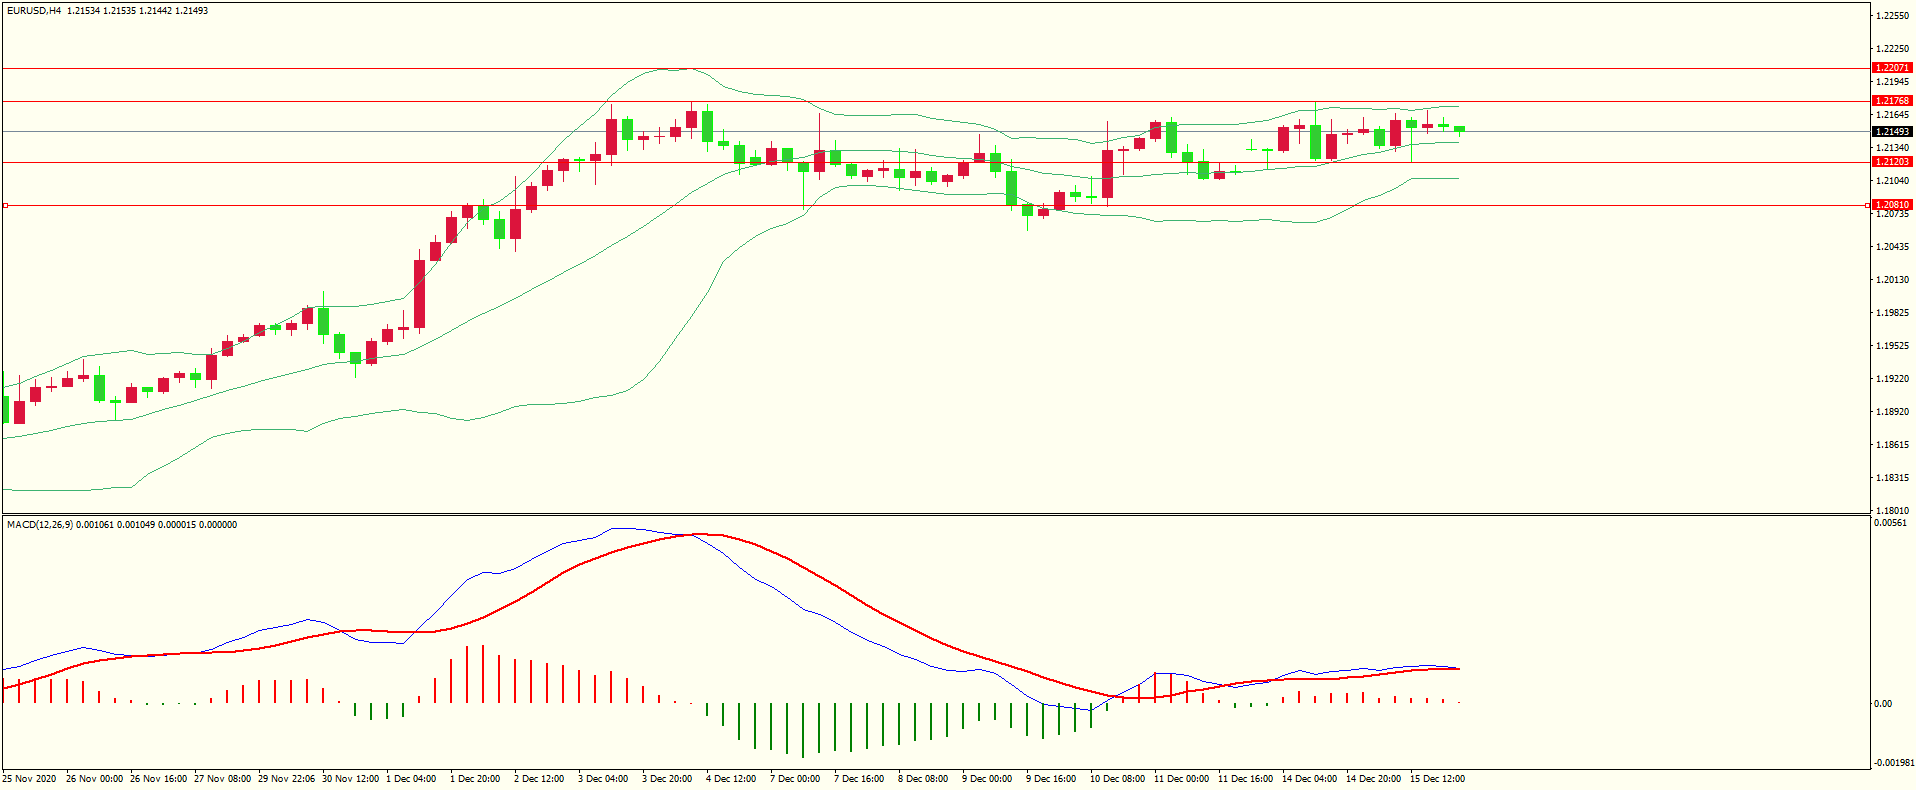Viewport: 1916px width, 790px height.
Task: Select the red 1.21768 price tag
Action: coord(1892,101)
